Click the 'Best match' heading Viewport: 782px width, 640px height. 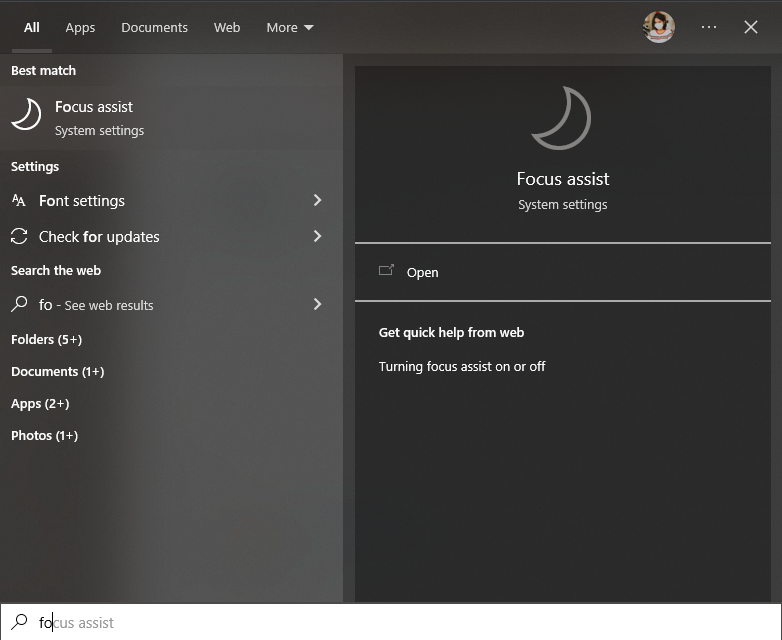[x=43, y=70]
